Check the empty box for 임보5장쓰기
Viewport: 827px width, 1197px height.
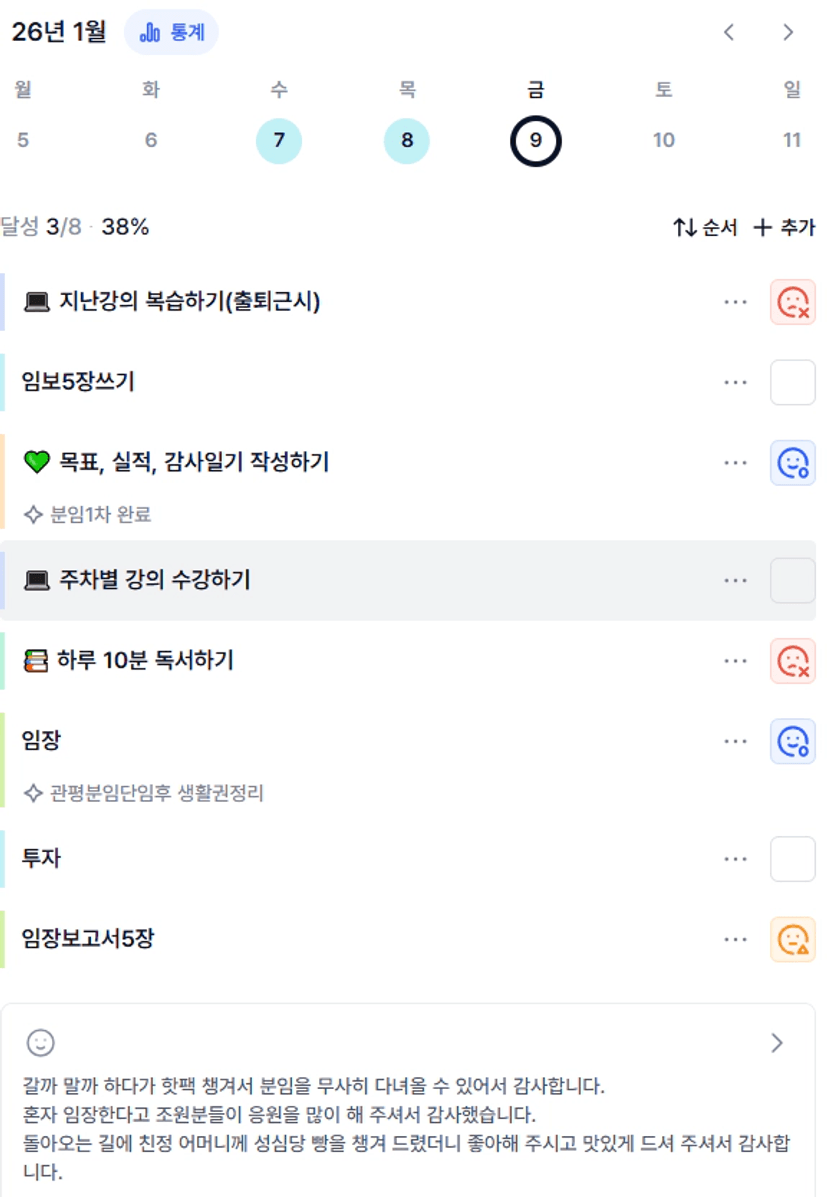792,382
